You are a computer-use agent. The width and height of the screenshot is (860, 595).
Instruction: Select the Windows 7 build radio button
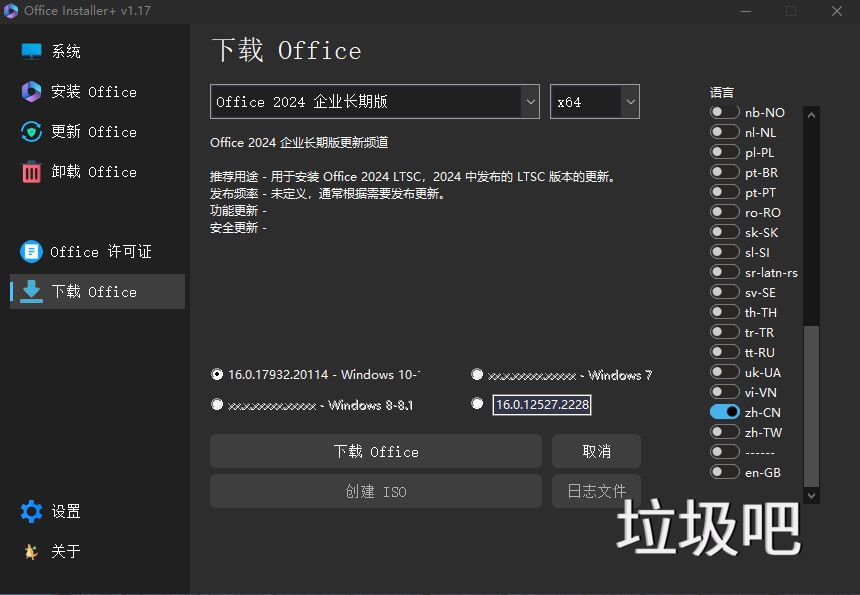(x=477, y=375)
